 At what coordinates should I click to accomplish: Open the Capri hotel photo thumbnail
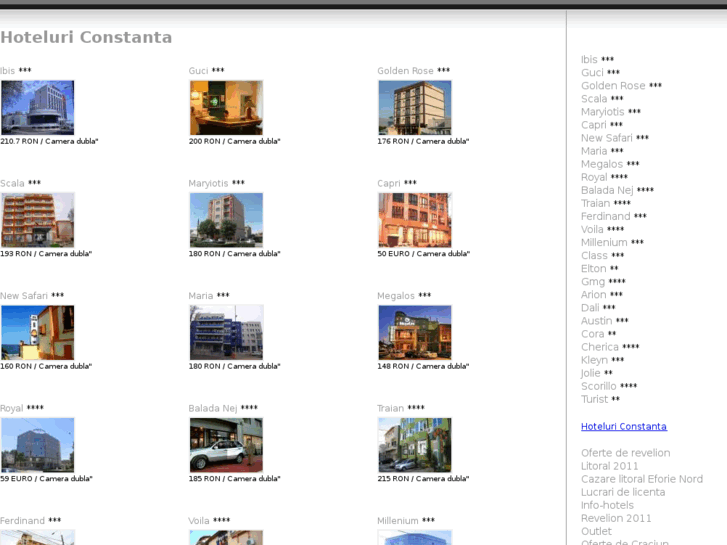coord(415,220)
